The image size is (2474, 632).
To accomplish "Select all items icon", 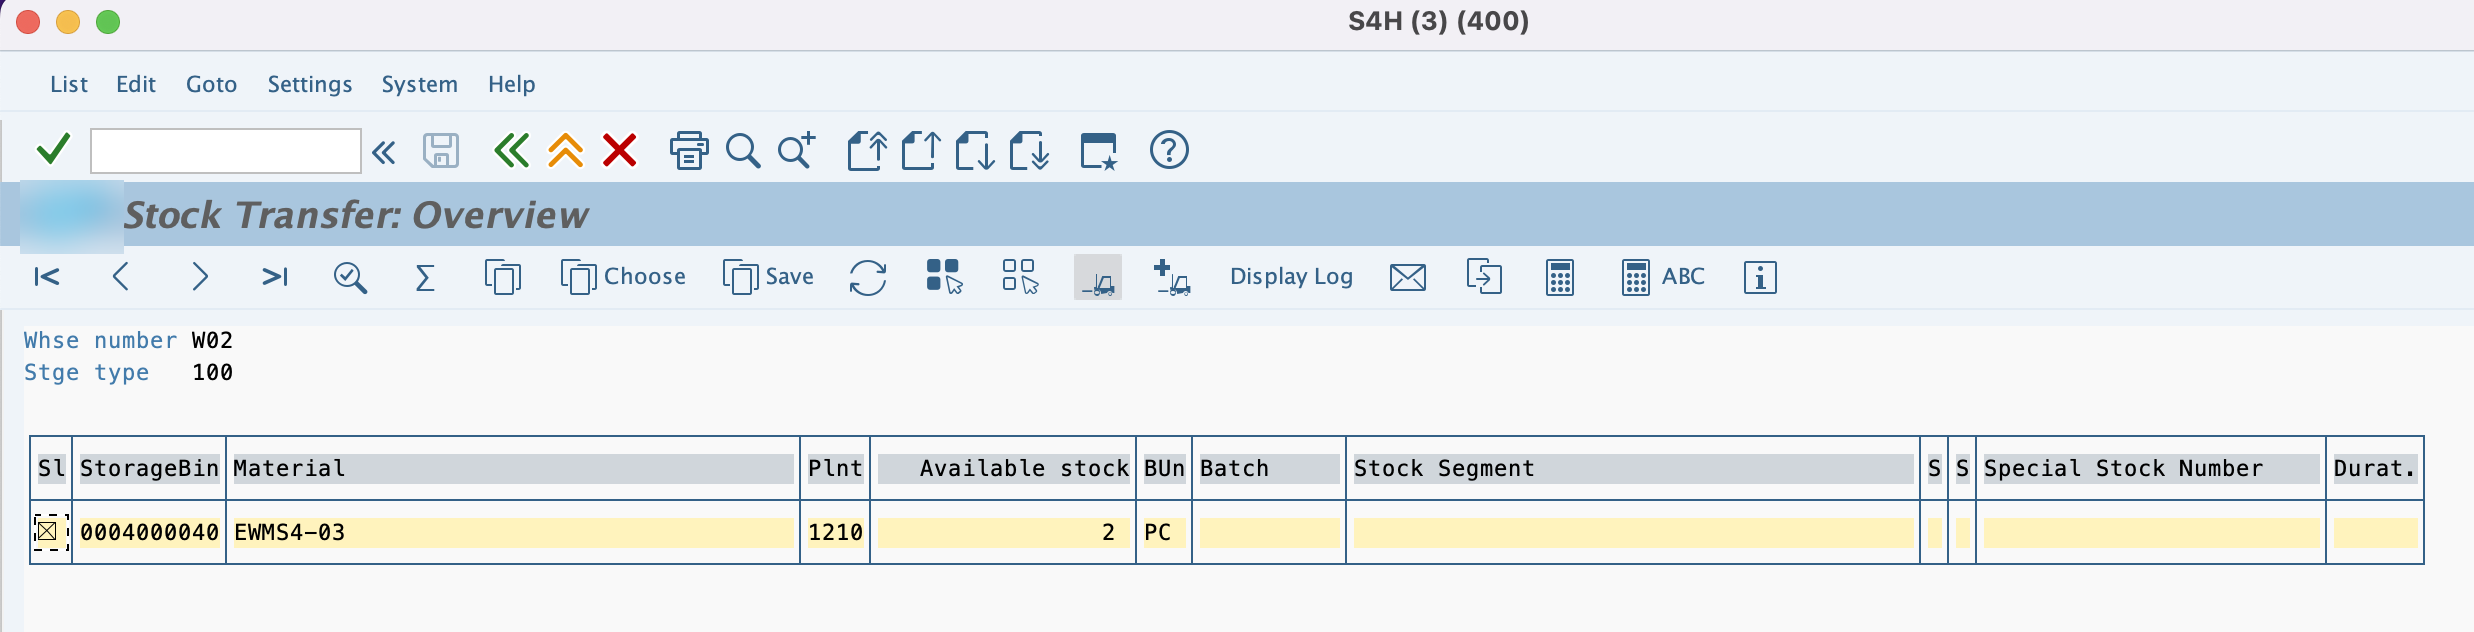I will [944, 277].
